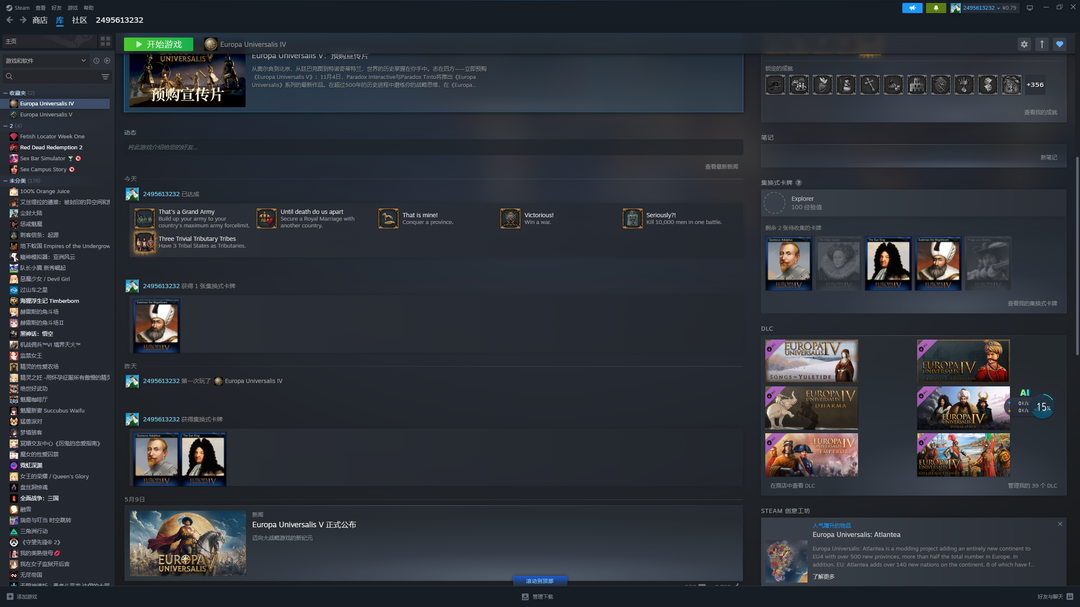Click Victorious! achievement icon
This screenshot has width=1080, height=607.
pyautogui.click(x=510, y=218)
